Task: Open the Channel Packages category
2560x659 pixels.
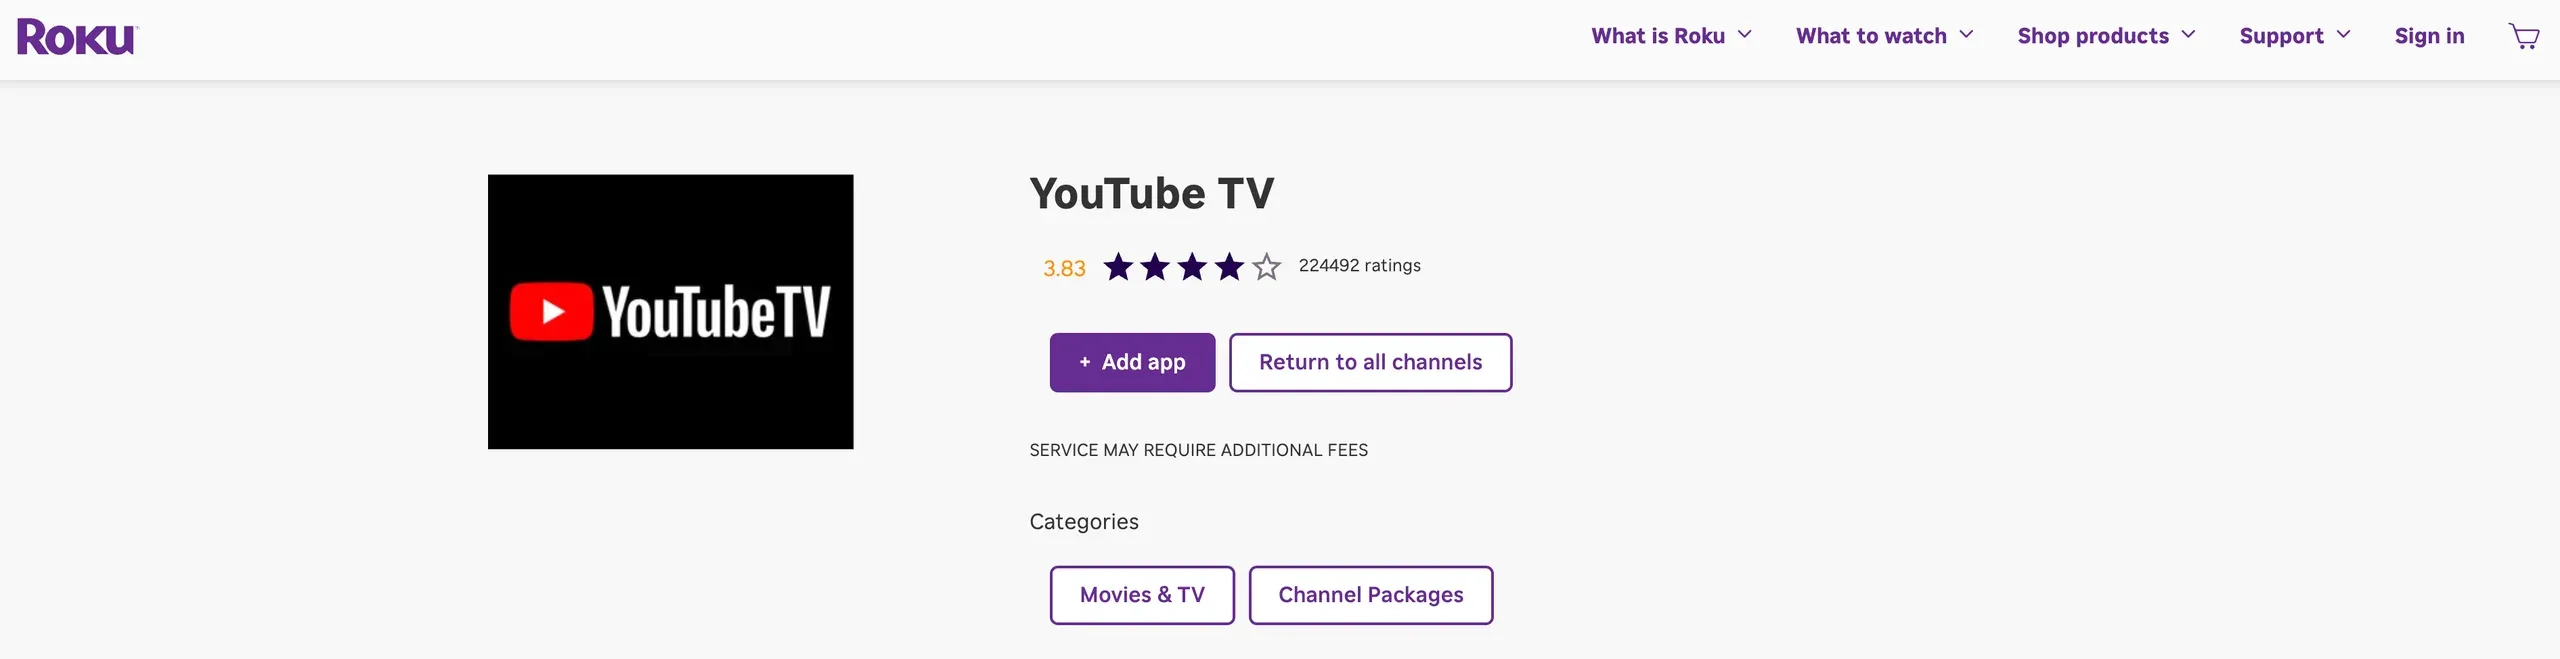Action: [1371, 594]
